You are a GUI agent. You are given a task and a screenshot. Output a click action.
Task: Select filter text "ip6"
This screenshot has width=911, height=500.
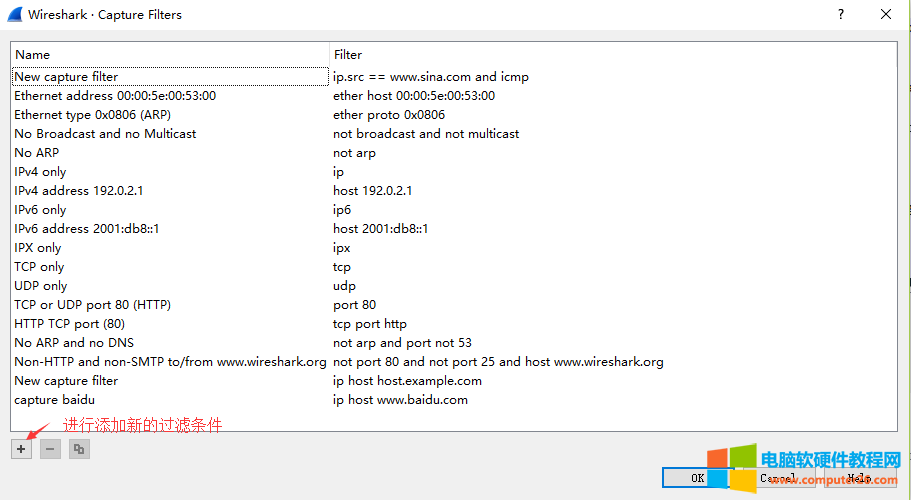pos(342,210)
